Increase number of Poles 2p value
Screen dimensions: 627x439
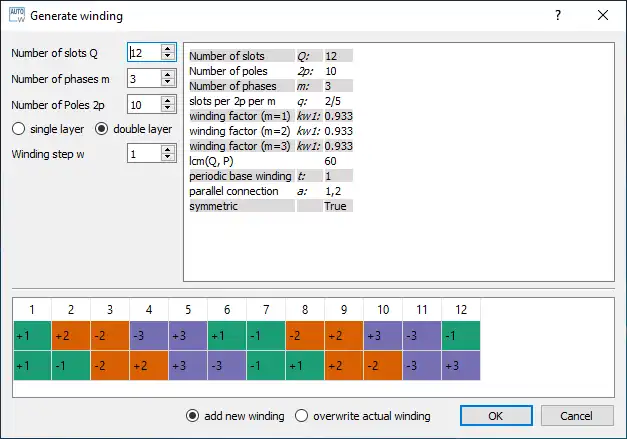[x=168, y=100]
